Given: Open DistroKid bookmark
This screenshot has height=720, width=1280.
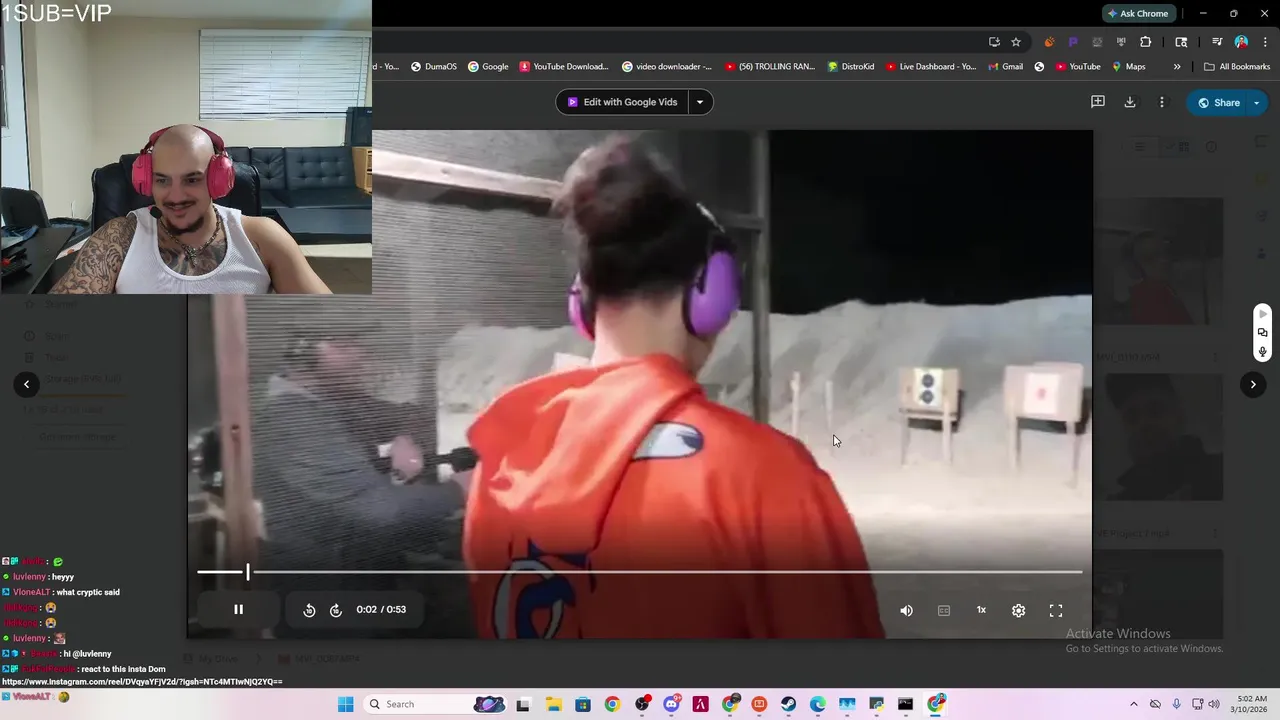Looking at the screenshot, I should (x=851, y=67).
